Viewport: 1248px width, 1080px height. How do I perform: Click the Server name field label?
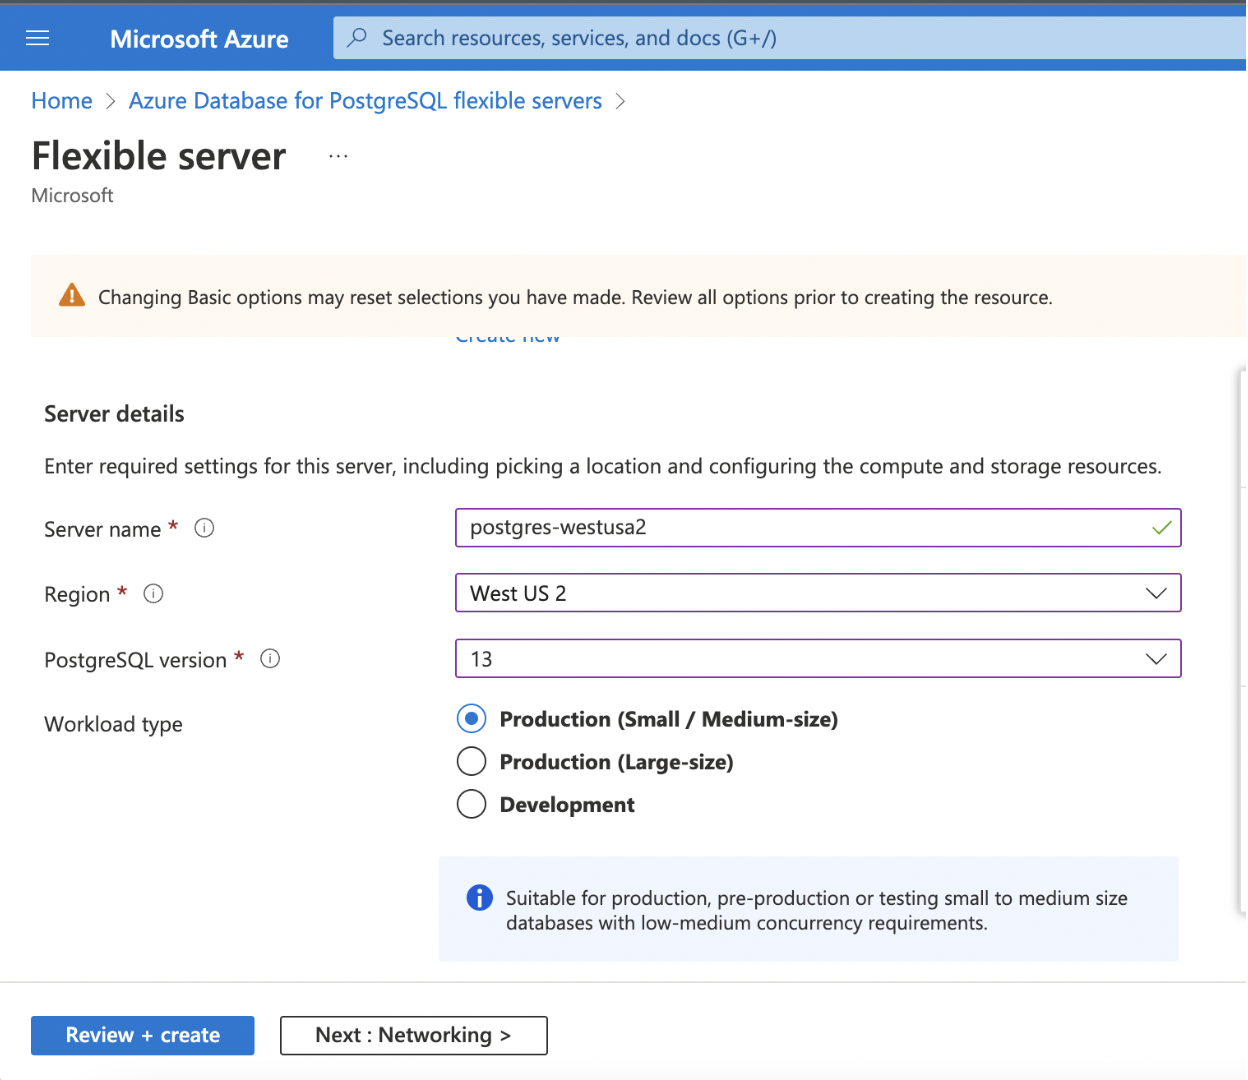102,529
